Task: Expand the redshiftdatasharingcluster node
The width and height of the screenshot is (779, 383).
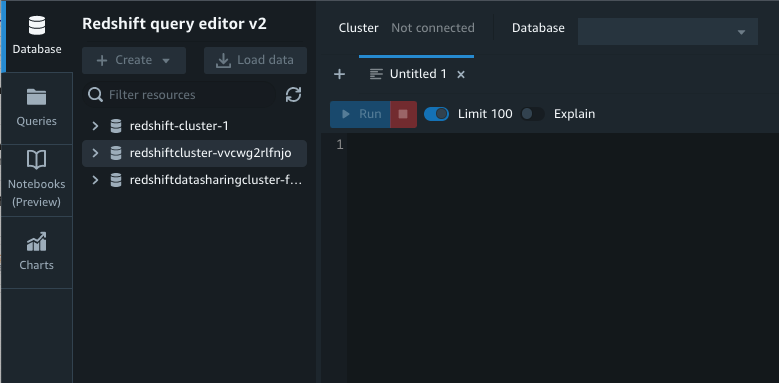Action: tap(95, 180)
